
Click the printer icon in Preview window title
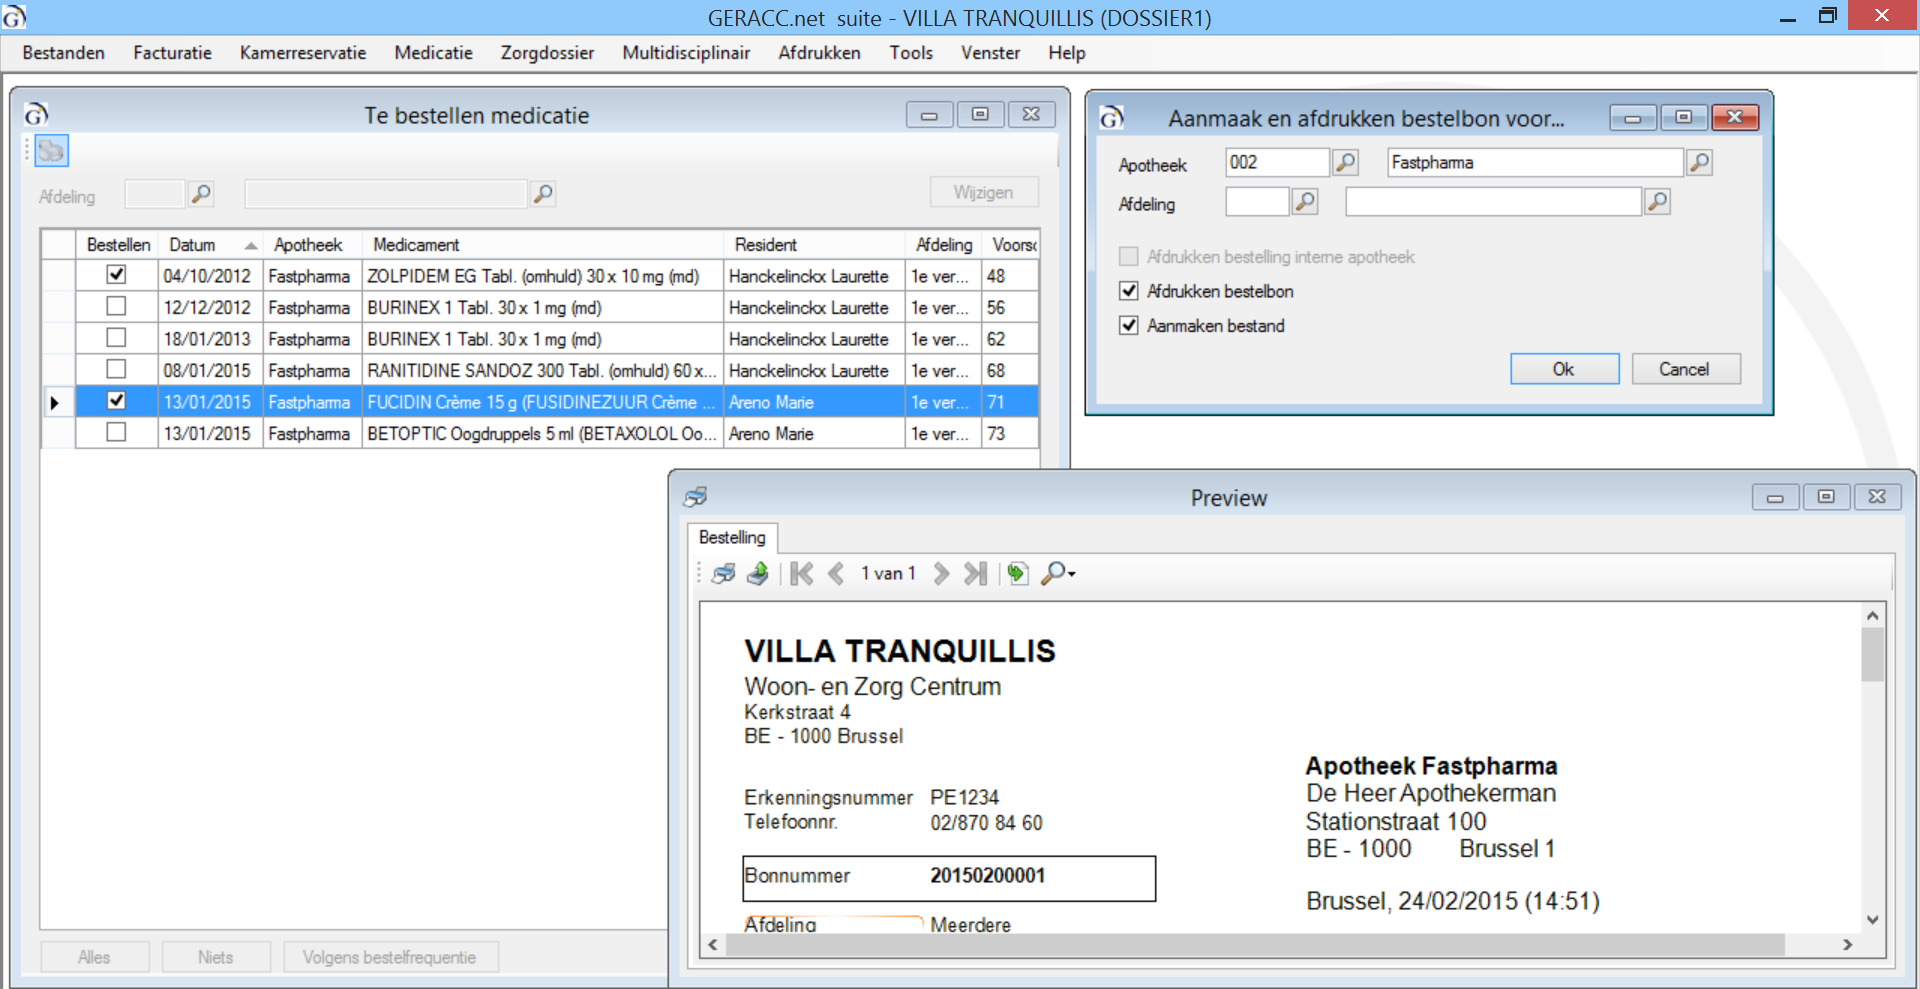click(695, 497)
